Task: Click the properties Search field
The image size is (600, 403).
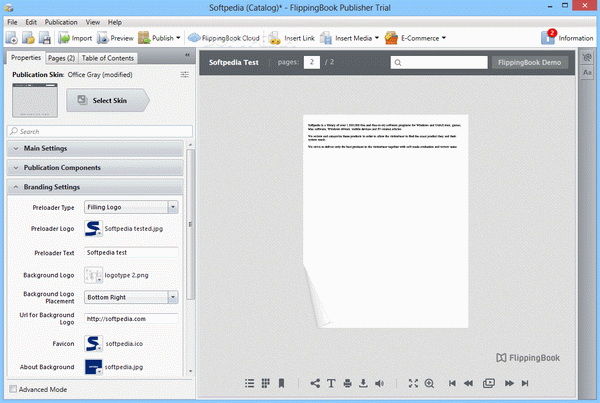Action: 99,131
